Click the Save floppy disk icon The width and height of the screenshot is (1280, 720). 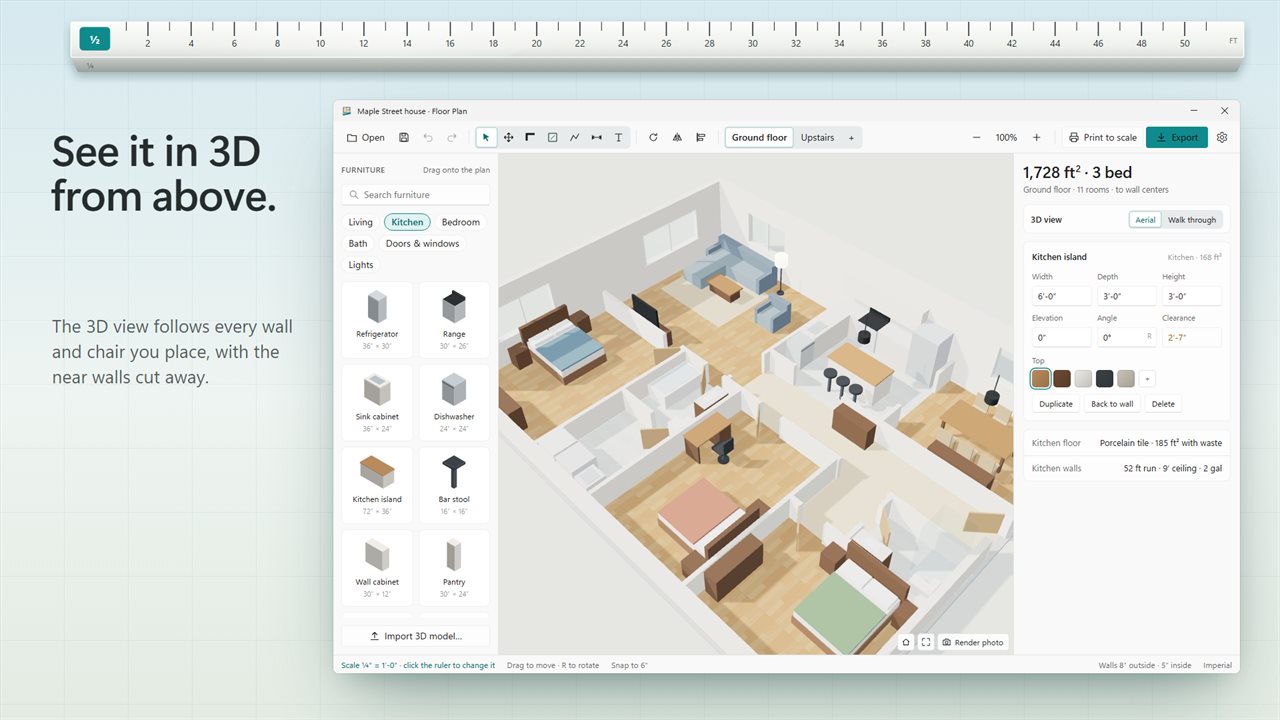point(404,138)
